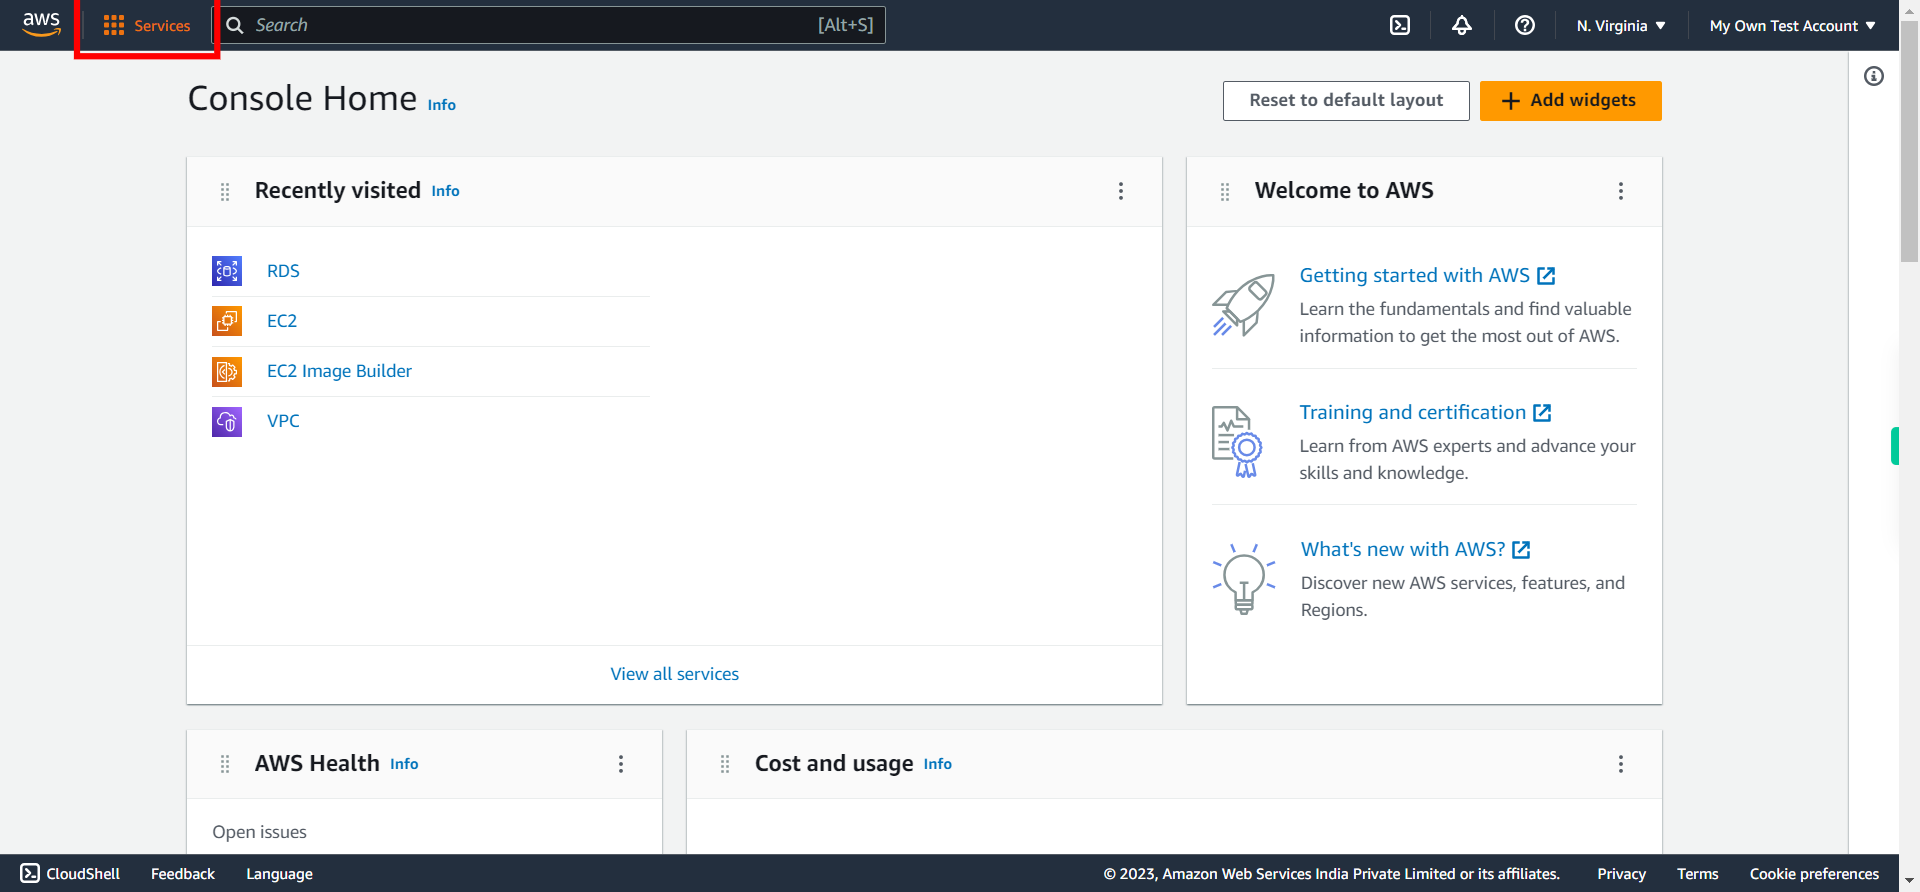Click the lightbulb What's new icon
The image size is (1920, 892).
1244,578
